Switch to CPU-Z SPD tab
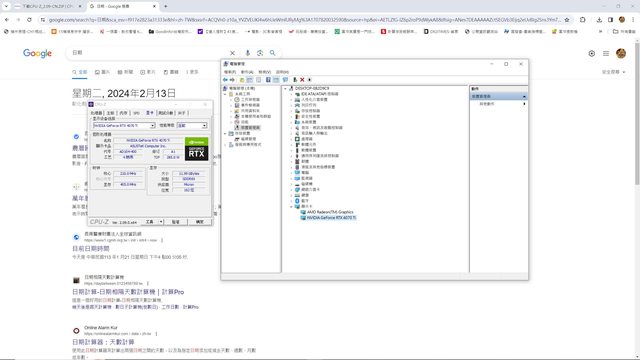Screen dimensions: 640x360 pyautogui.click(x=136, y=113)
